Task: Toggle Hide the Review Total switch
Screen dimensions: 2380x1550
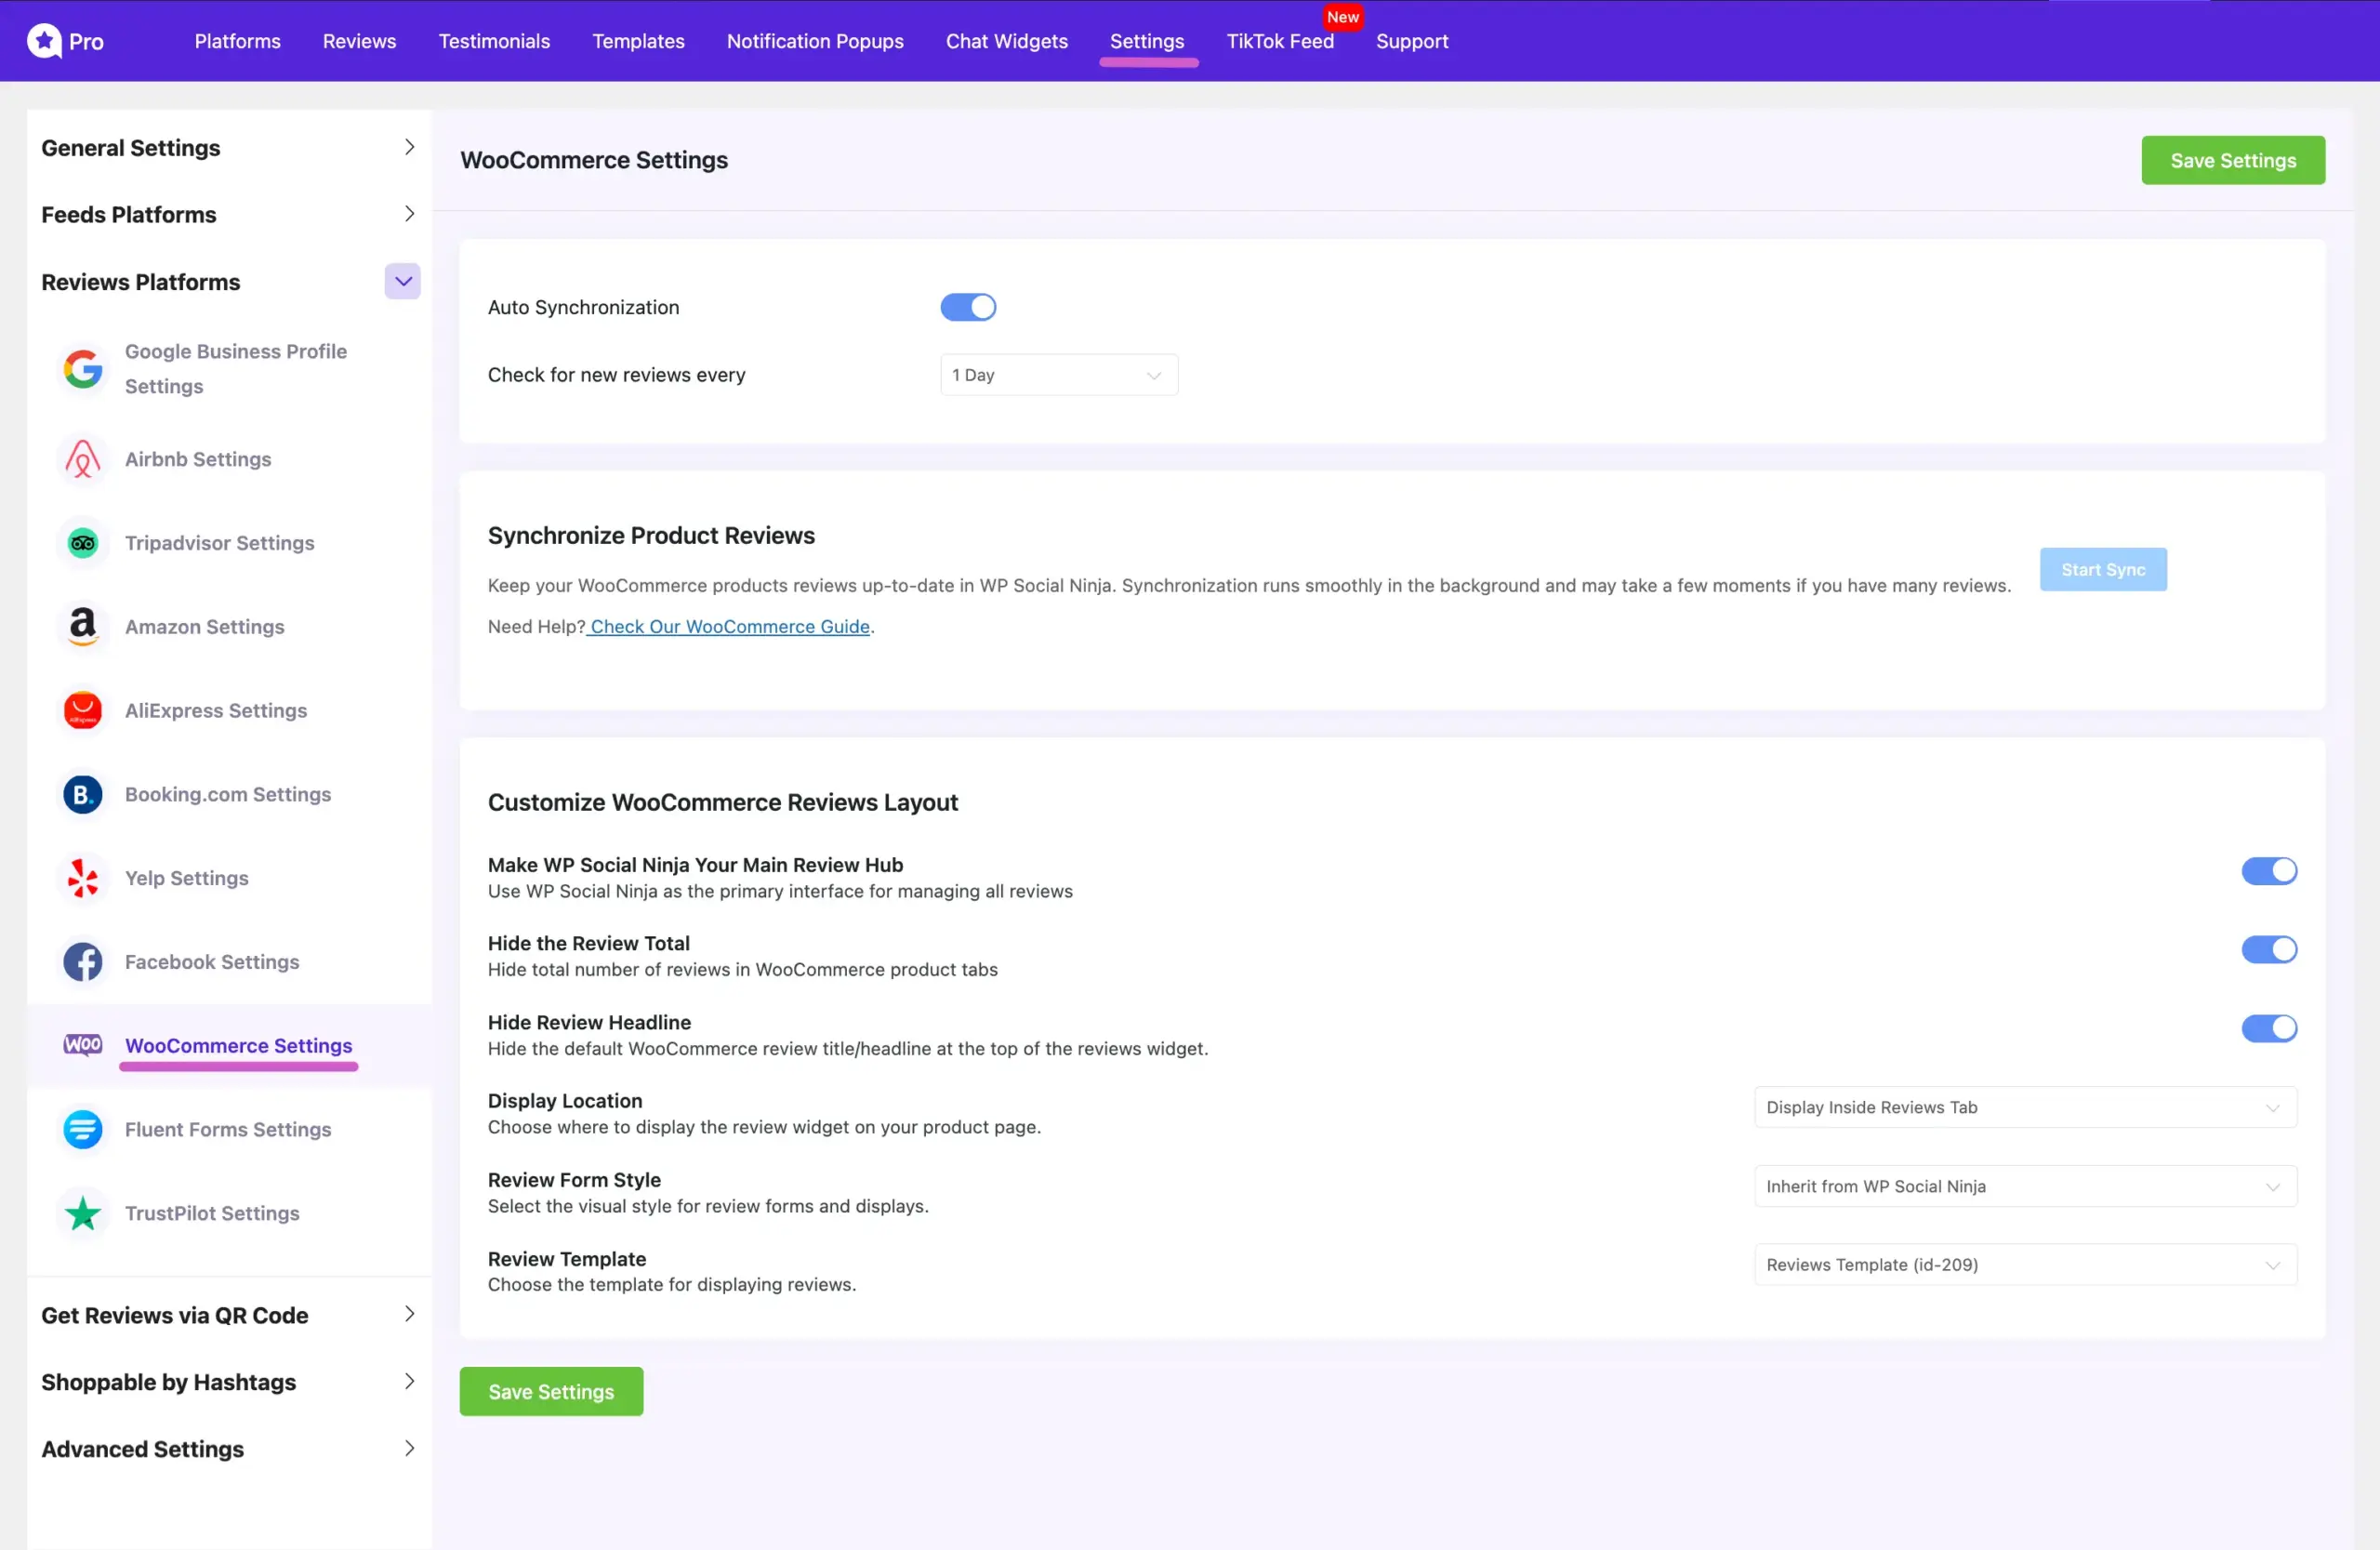Action: [x=2269, y=949]
